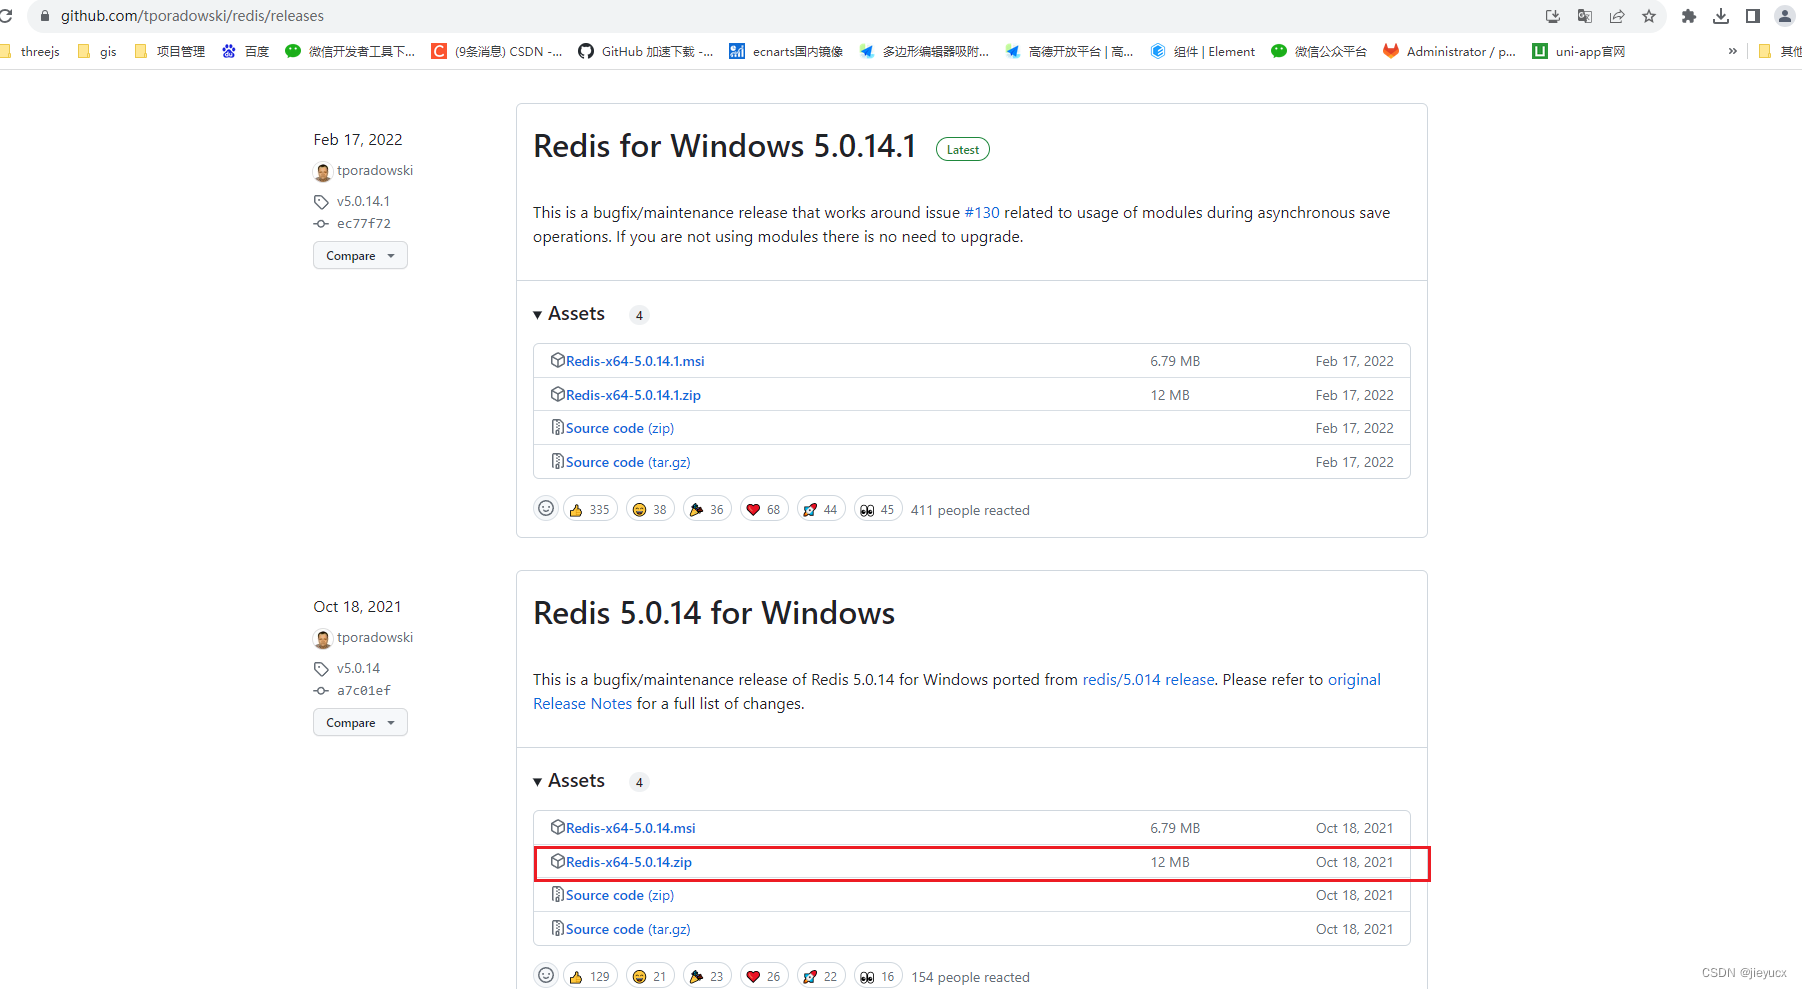The height and width of the screenshot is (989, 1802).
Task: Bookmark this page with the star icon
Action: pyautogui.click(x=1649, y=16)
